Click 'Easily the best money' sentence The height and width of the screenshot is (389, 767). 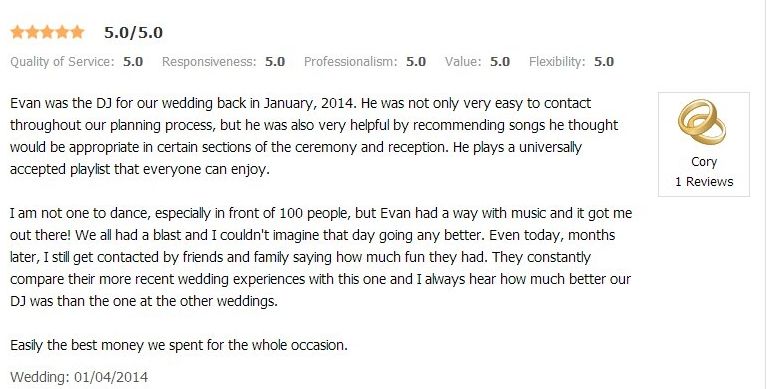point(179,345)
